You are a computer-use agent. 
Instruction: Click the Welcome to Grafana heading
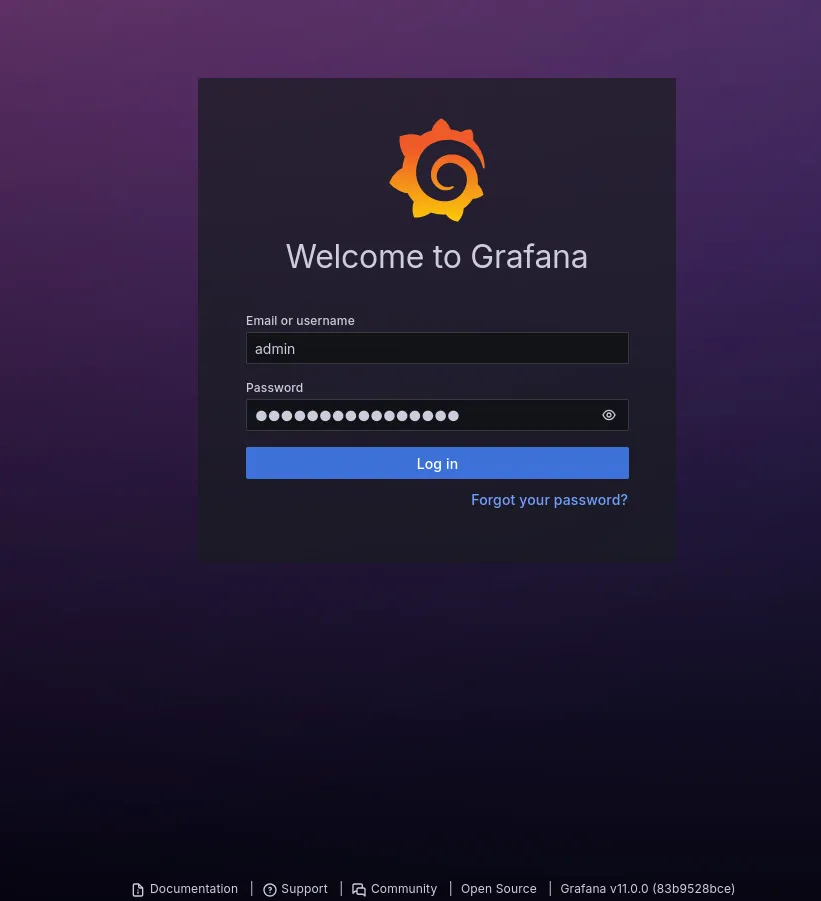437,257
